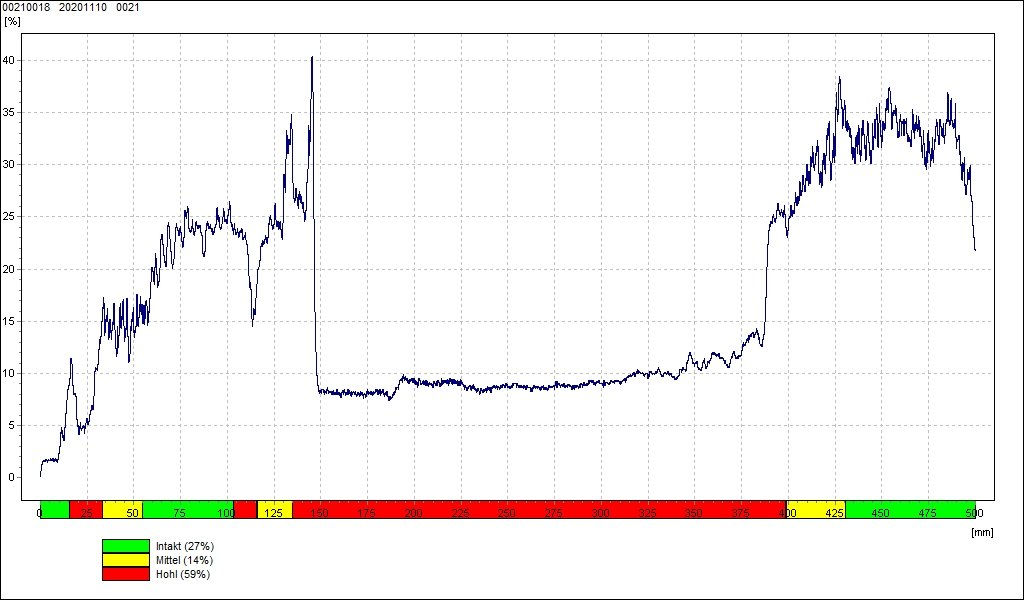Click the green Intakt legend swatch

(x=126, y=546)
